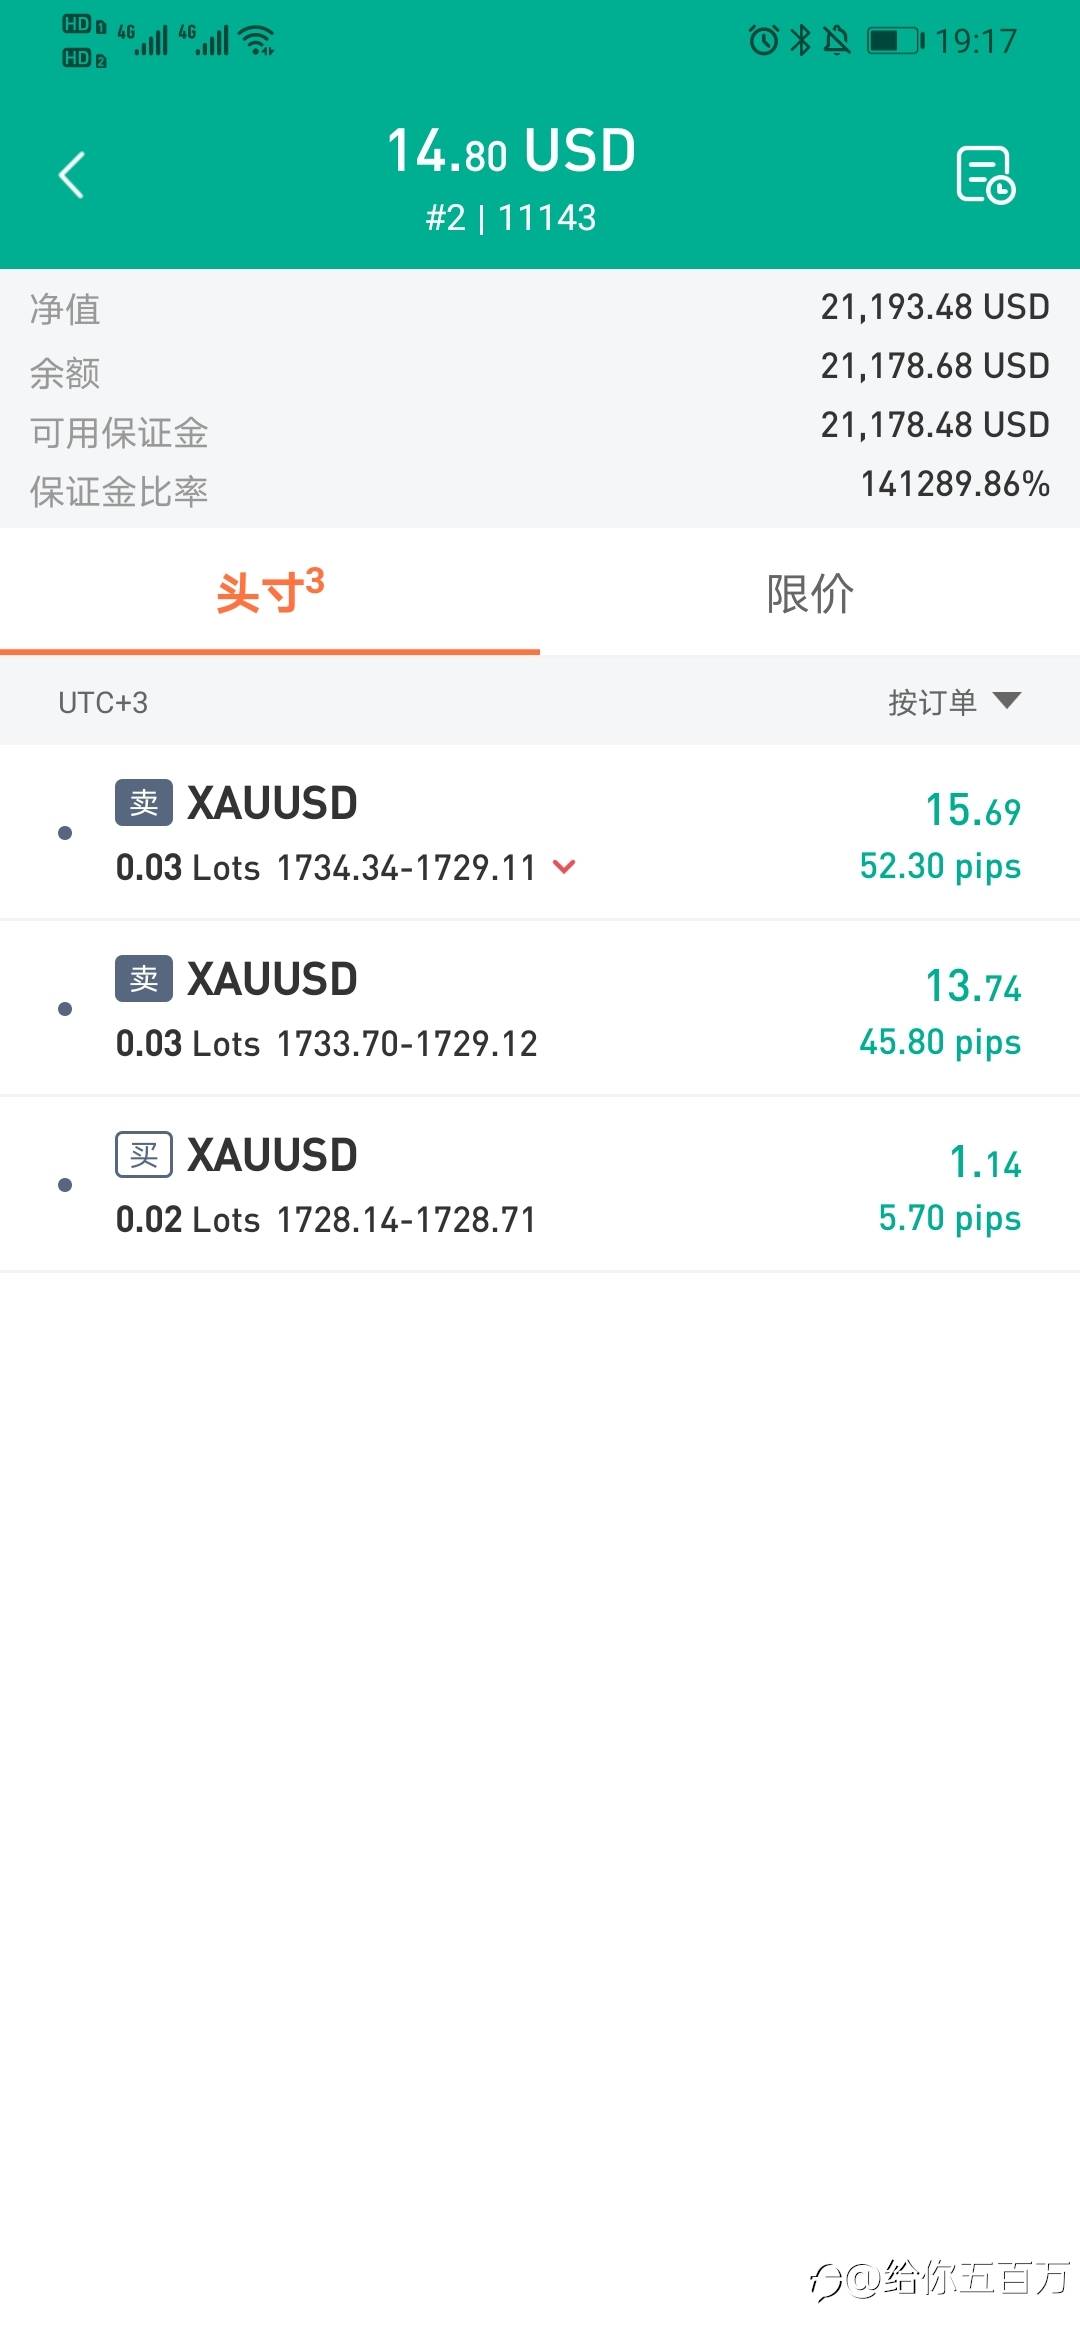The width and height of the screenshot is (1080, 2340).
Task: Tap the UTC+3 timezone label
Action: [x=103, y=703]
